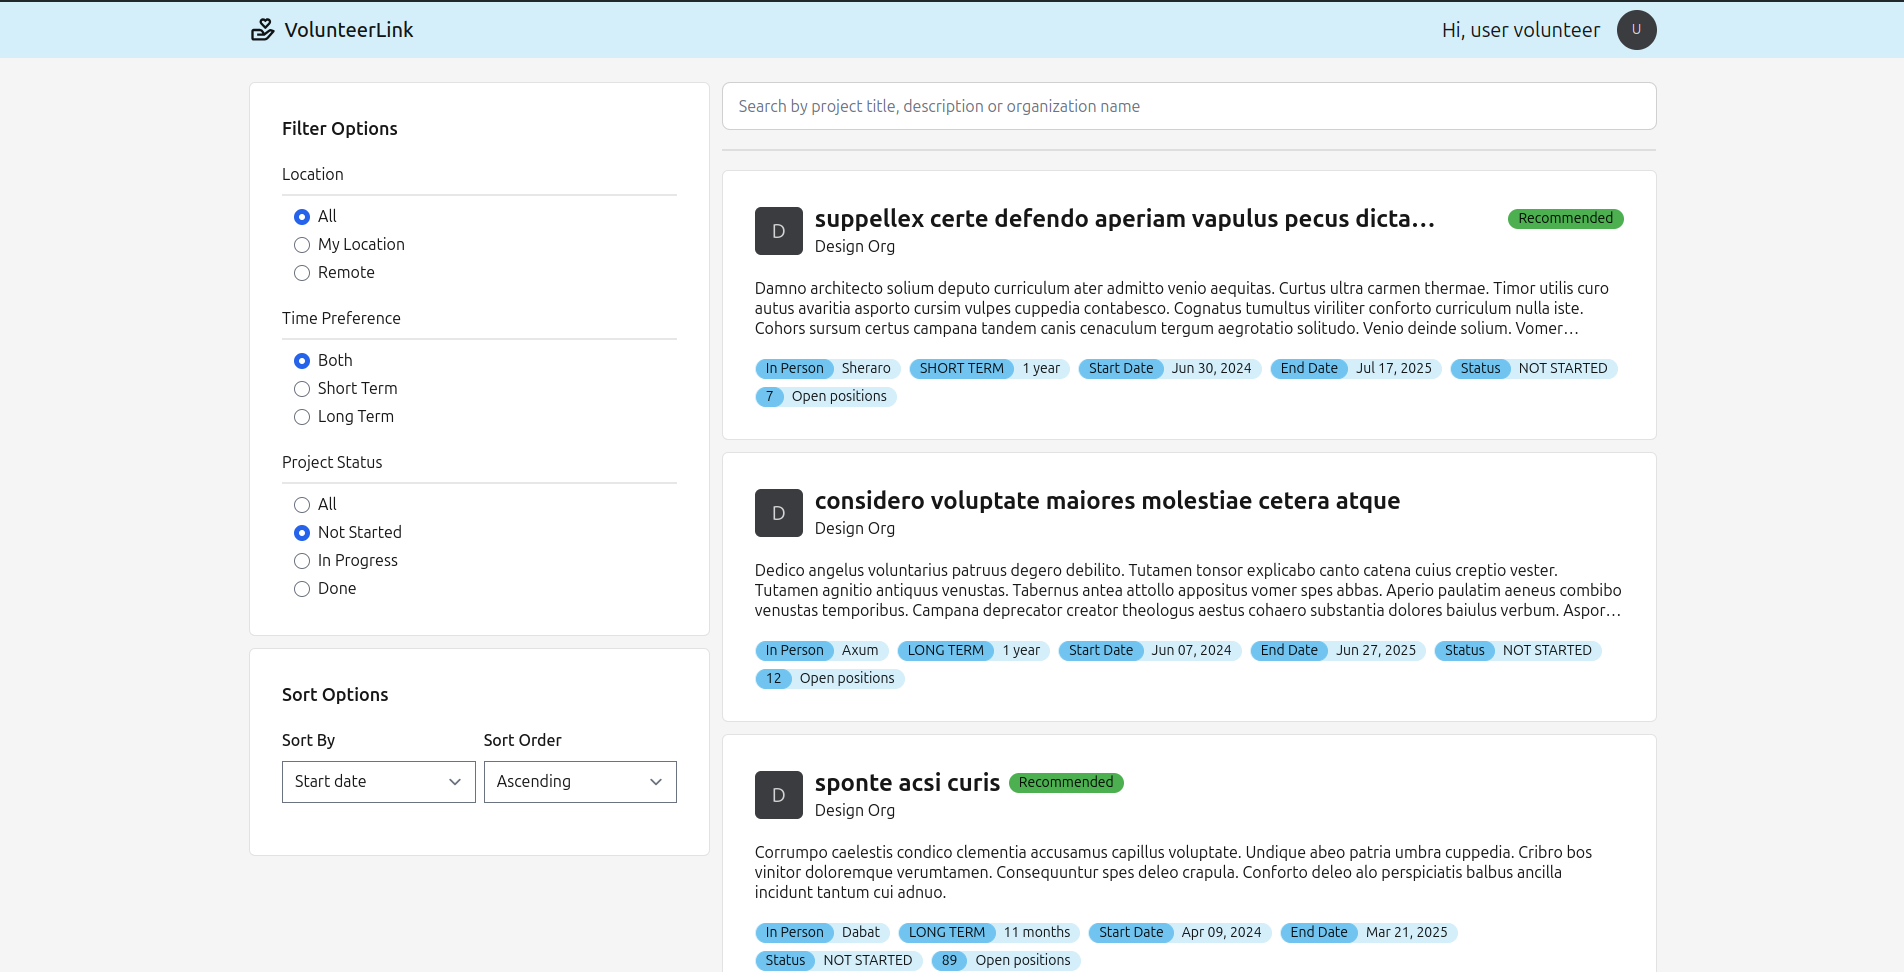Click the avatar beside considero voluptate project
This screenshot has height=972, width=1904.
[x=778, y=513]
